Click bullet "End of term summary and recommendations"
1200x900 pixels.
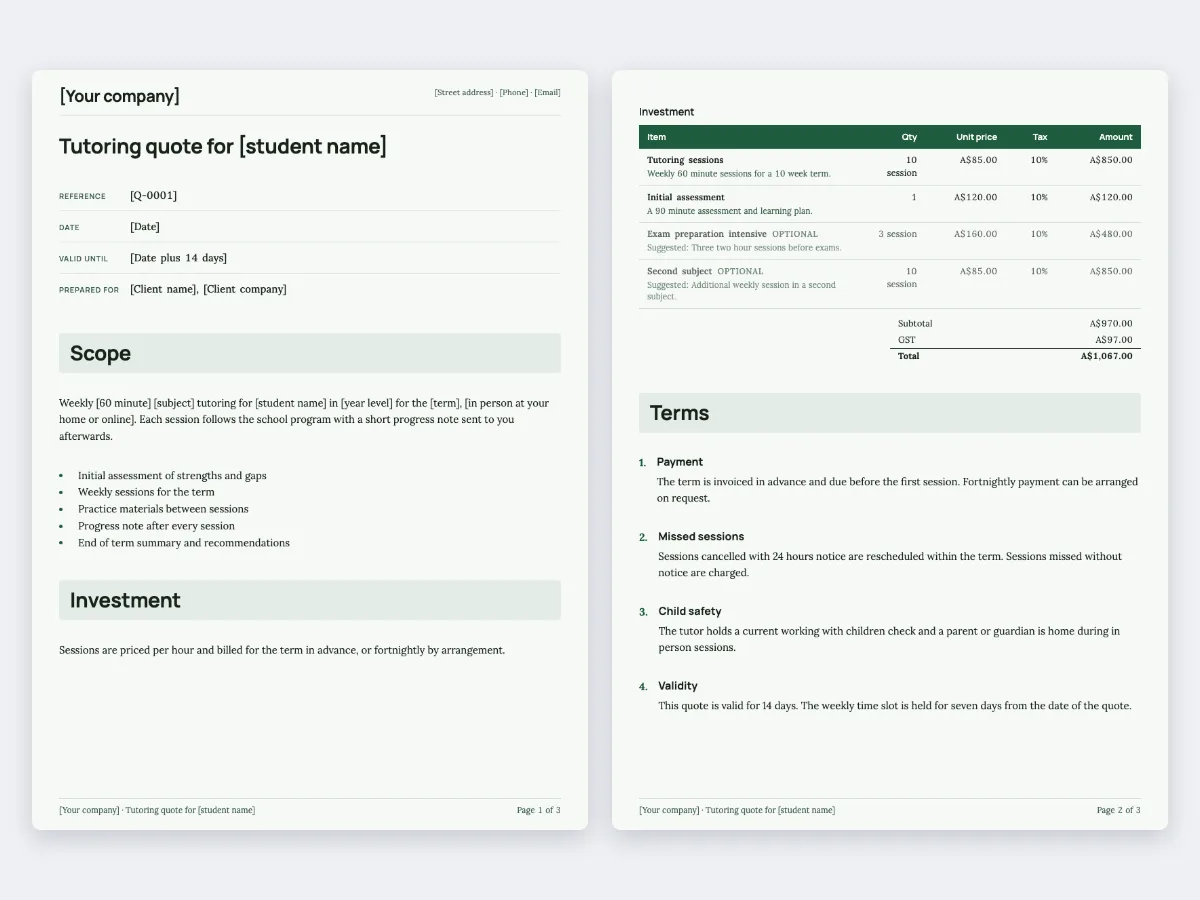pos(184,543)
